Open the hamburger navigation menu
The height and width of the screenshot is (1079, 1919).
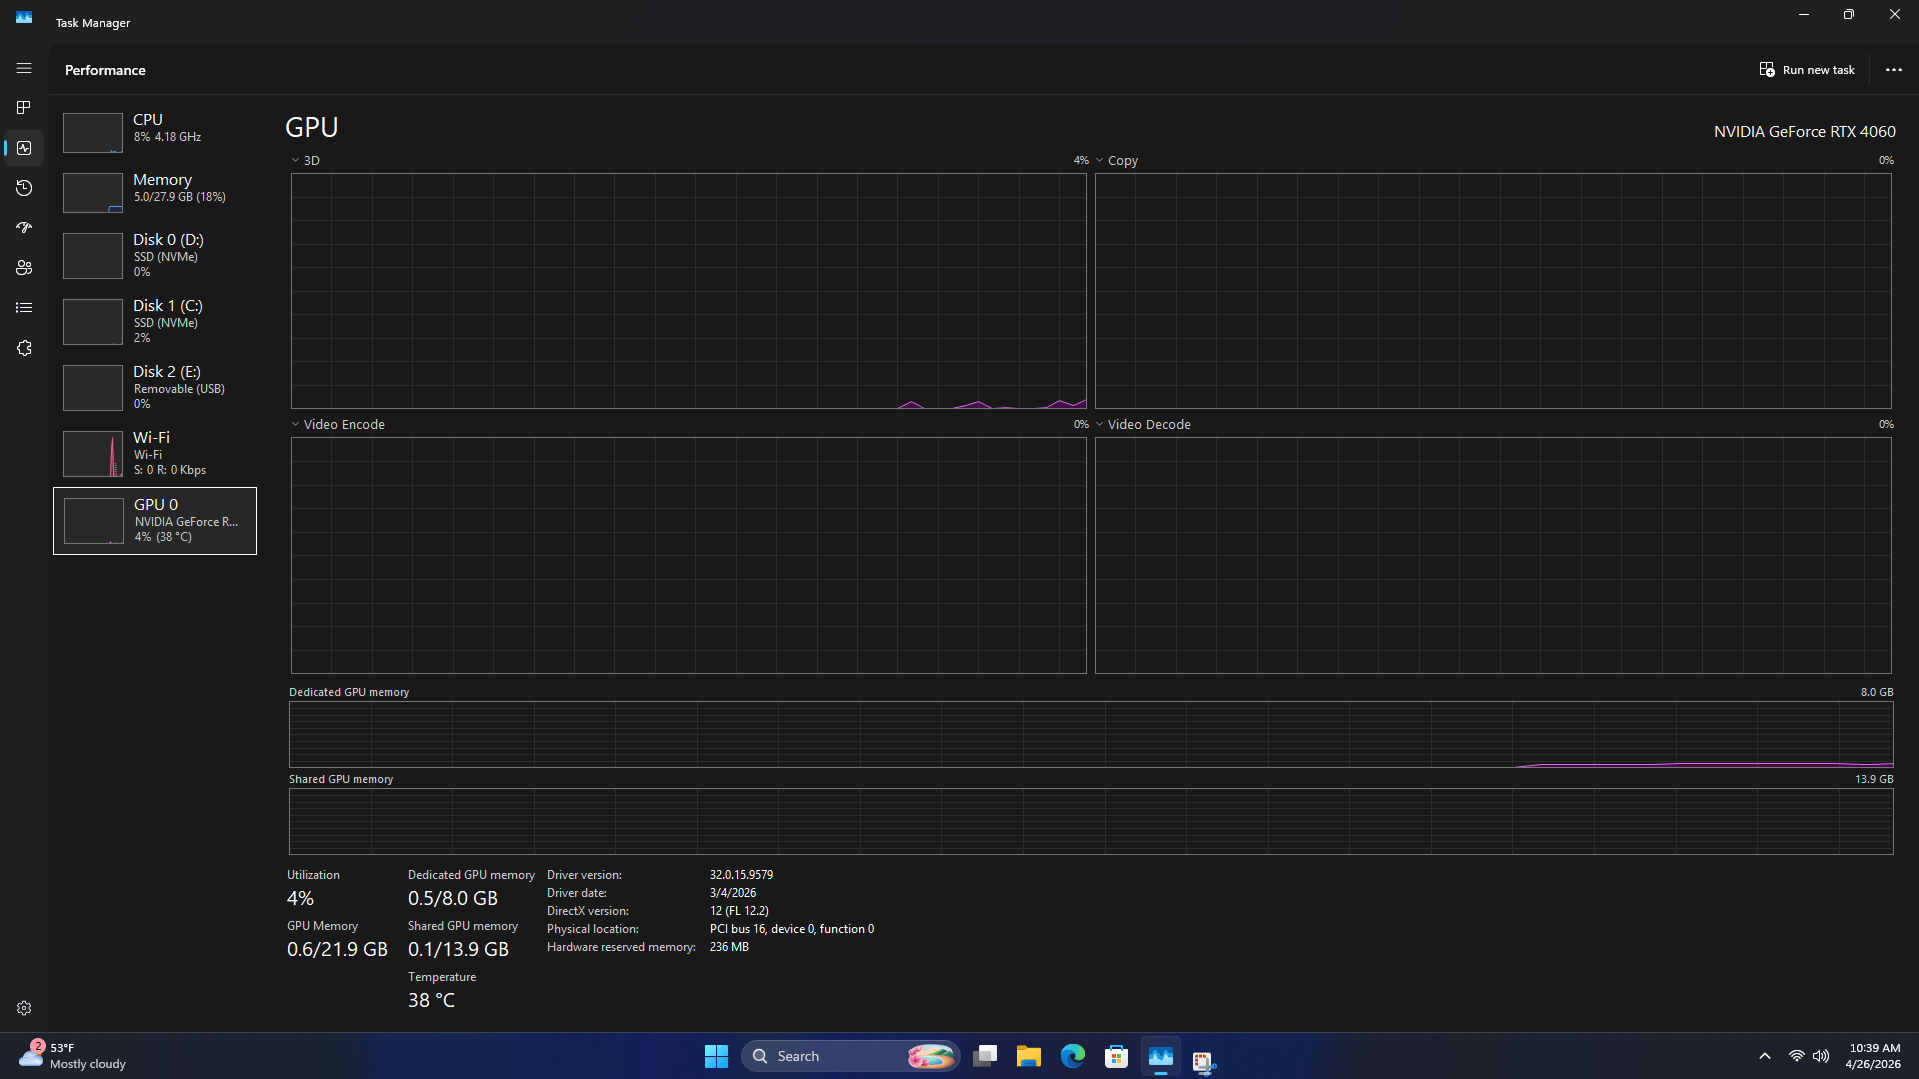click(x=24, y=68)
